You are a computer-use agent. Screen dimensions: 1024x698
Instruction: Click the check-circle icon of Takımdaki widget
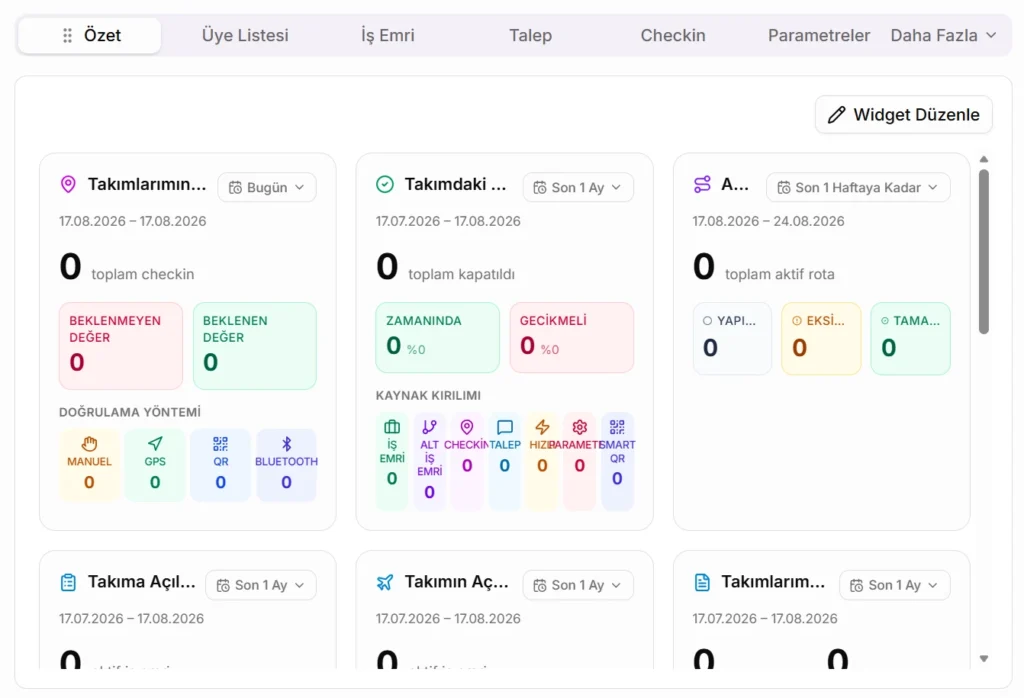pyautogui.click(x=385, y=185)
